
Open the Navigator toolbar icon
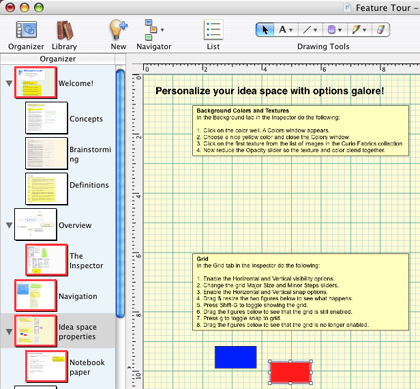tap(150, 30)
